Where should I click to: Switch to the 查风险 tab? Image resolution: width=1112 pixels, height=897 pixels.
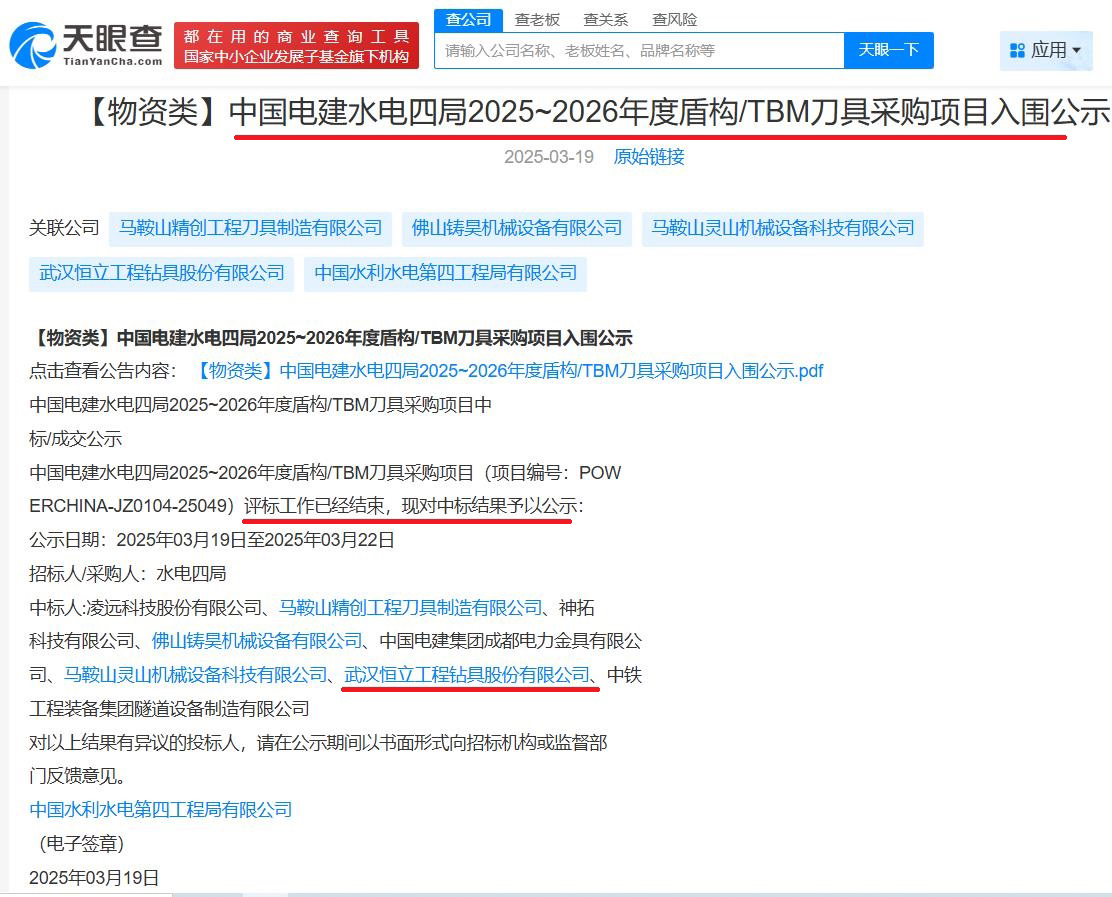tap(674, 20)
